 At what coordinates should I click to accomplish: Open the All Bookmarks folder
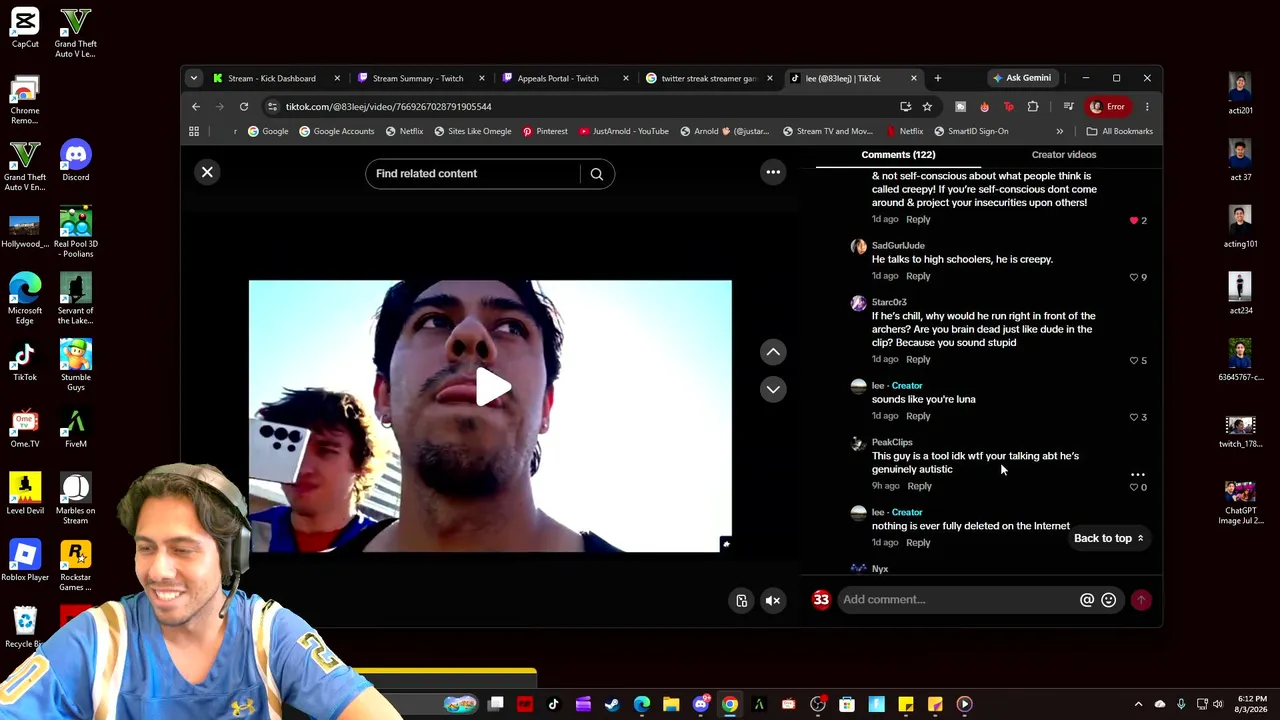coord(1120,131)
